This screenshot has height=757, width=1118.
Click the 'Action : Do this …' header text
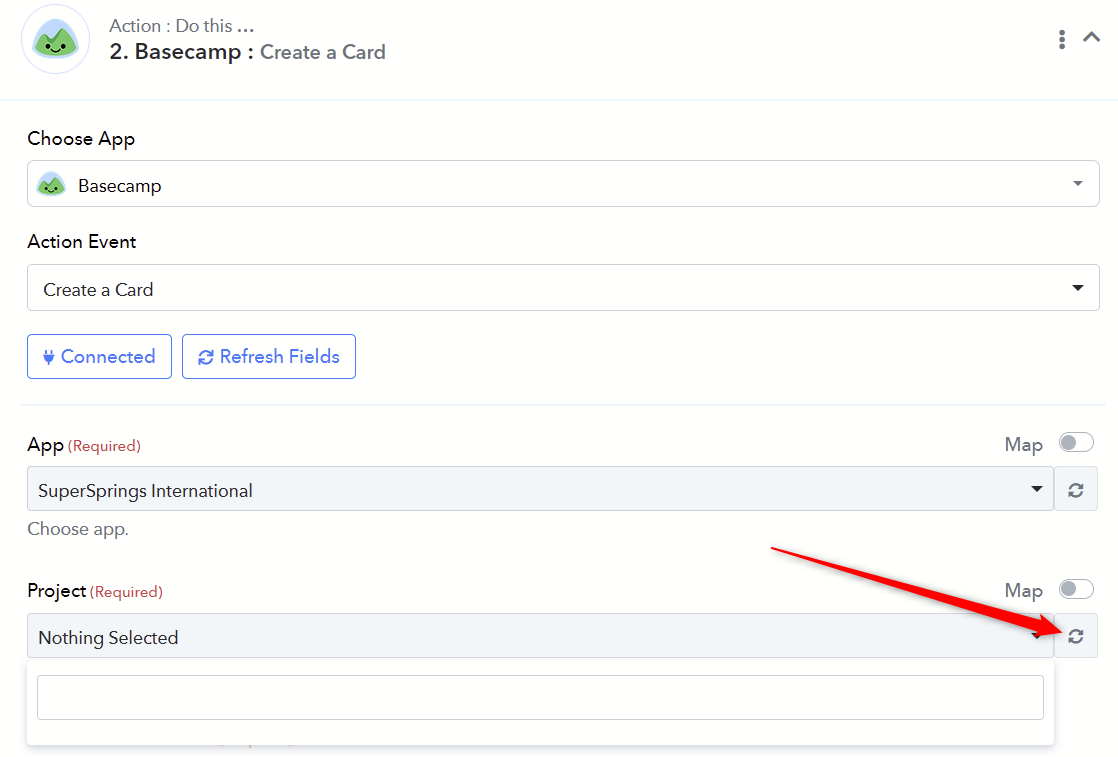(181, 26)
